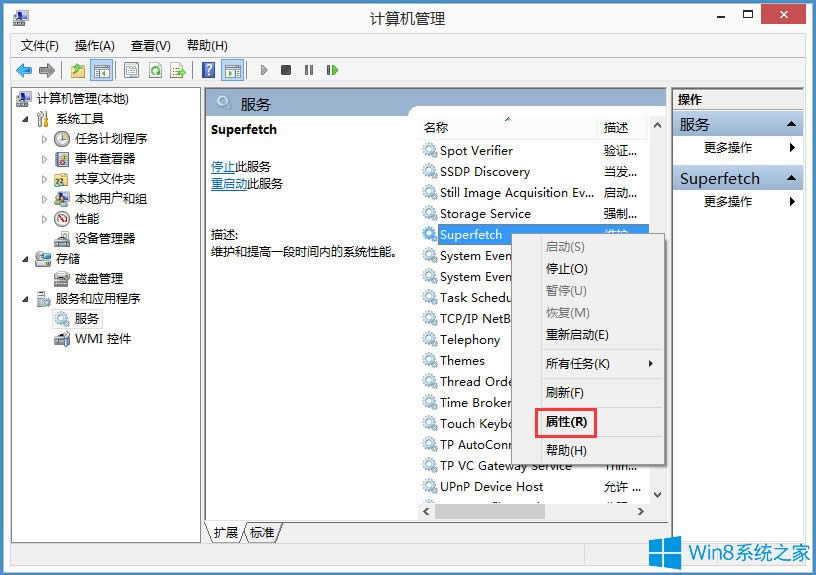Click the Up one level folder icon
Viewport: 816px width, 575px height.
(78, 70)
